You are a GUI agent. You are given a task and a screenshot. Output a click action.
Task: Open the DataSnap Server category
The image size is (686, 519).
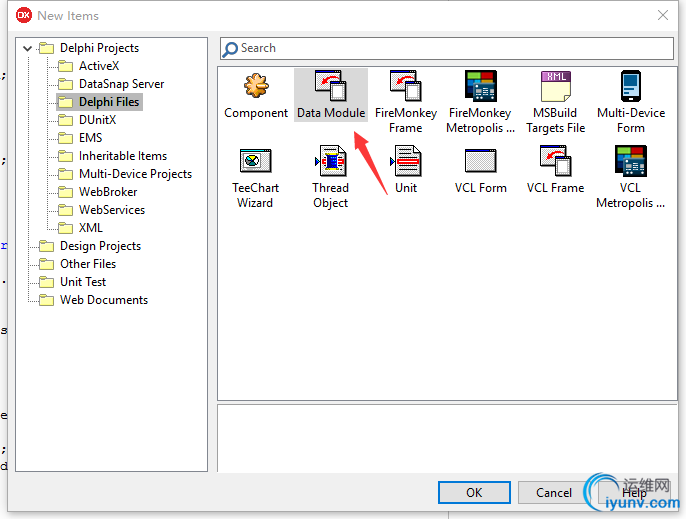click(111, 84)
